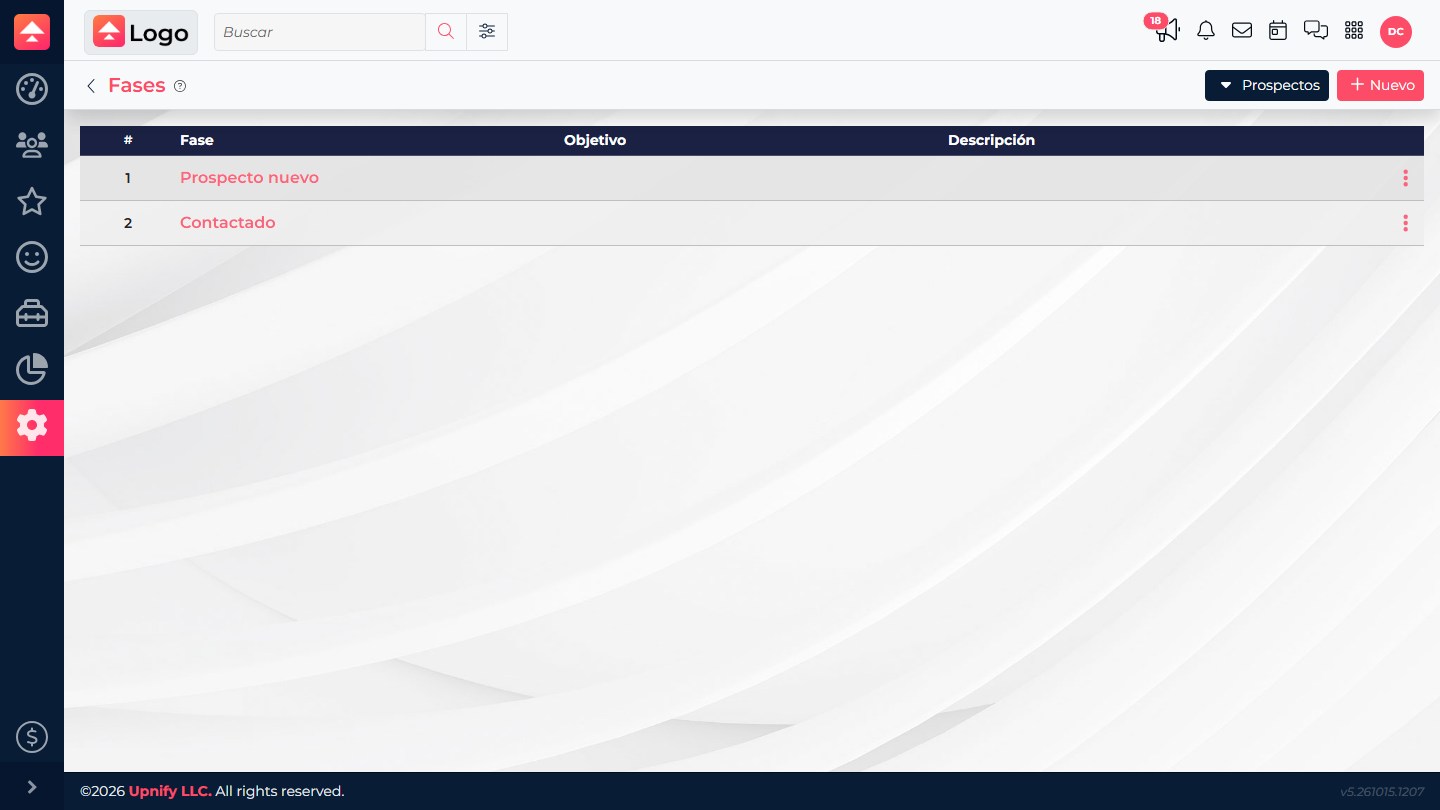Viewport: 1440px width, 810px height.
Task: Open the megaphone announcements icon
Action: click(1167, 31)
